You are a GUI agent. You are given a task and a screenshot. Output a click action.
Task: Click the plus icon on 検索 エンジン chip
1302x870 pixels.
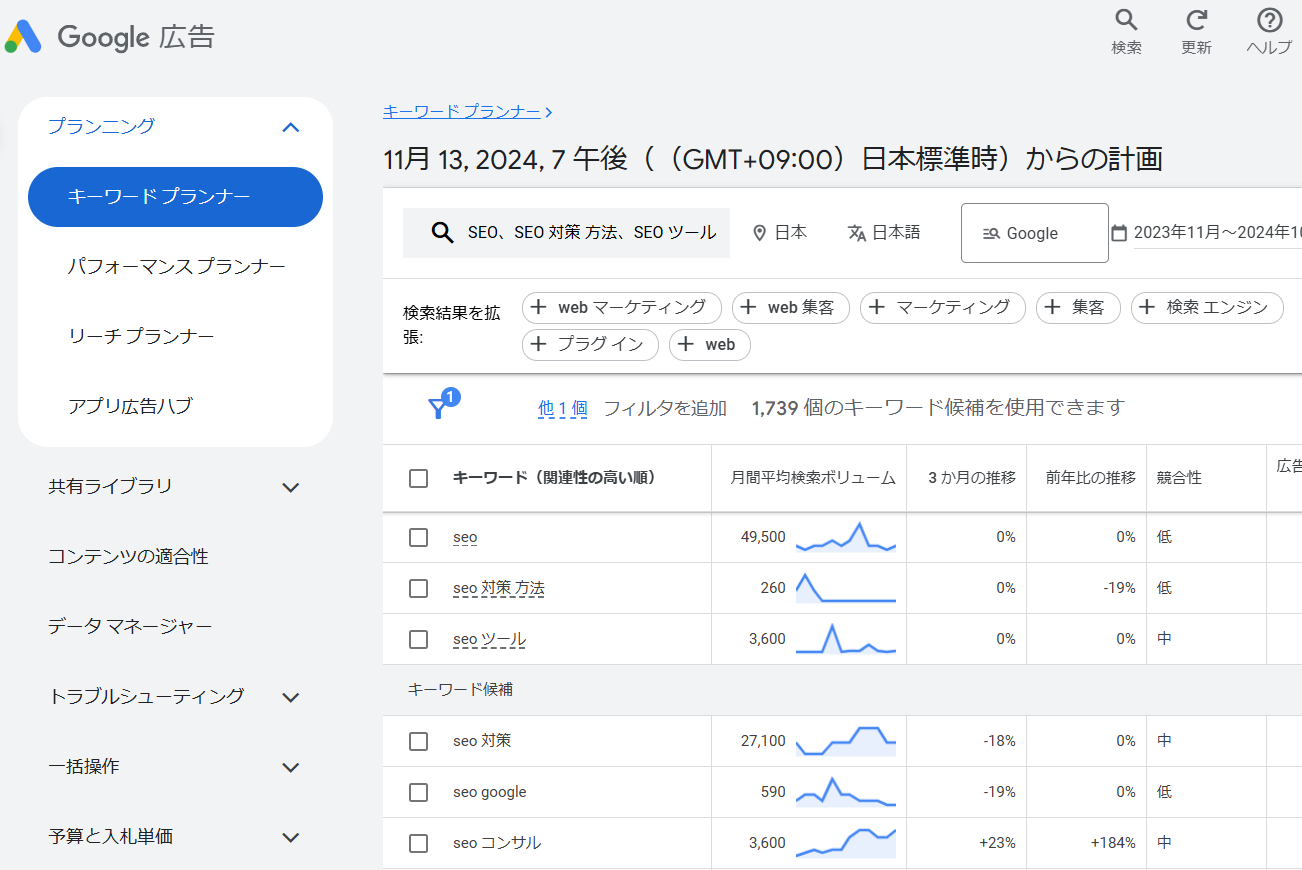pyautogui.click(x=1147, y=307)
